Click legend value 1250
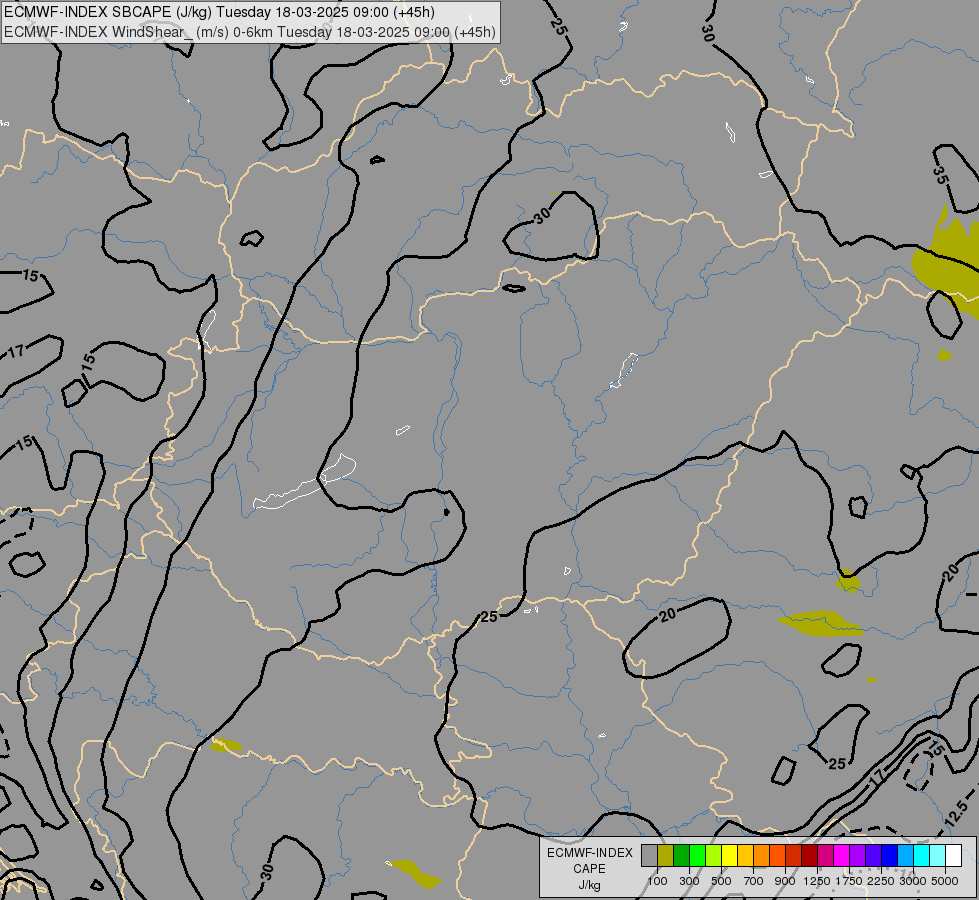This screenshot has height=900, width=979. (817, 881)
